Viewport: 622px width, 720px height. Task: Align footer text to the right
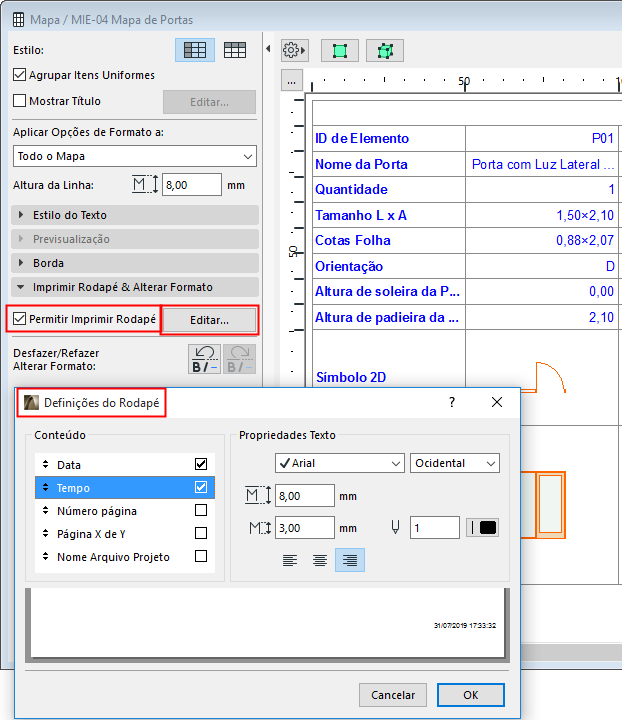pos(350,560)
